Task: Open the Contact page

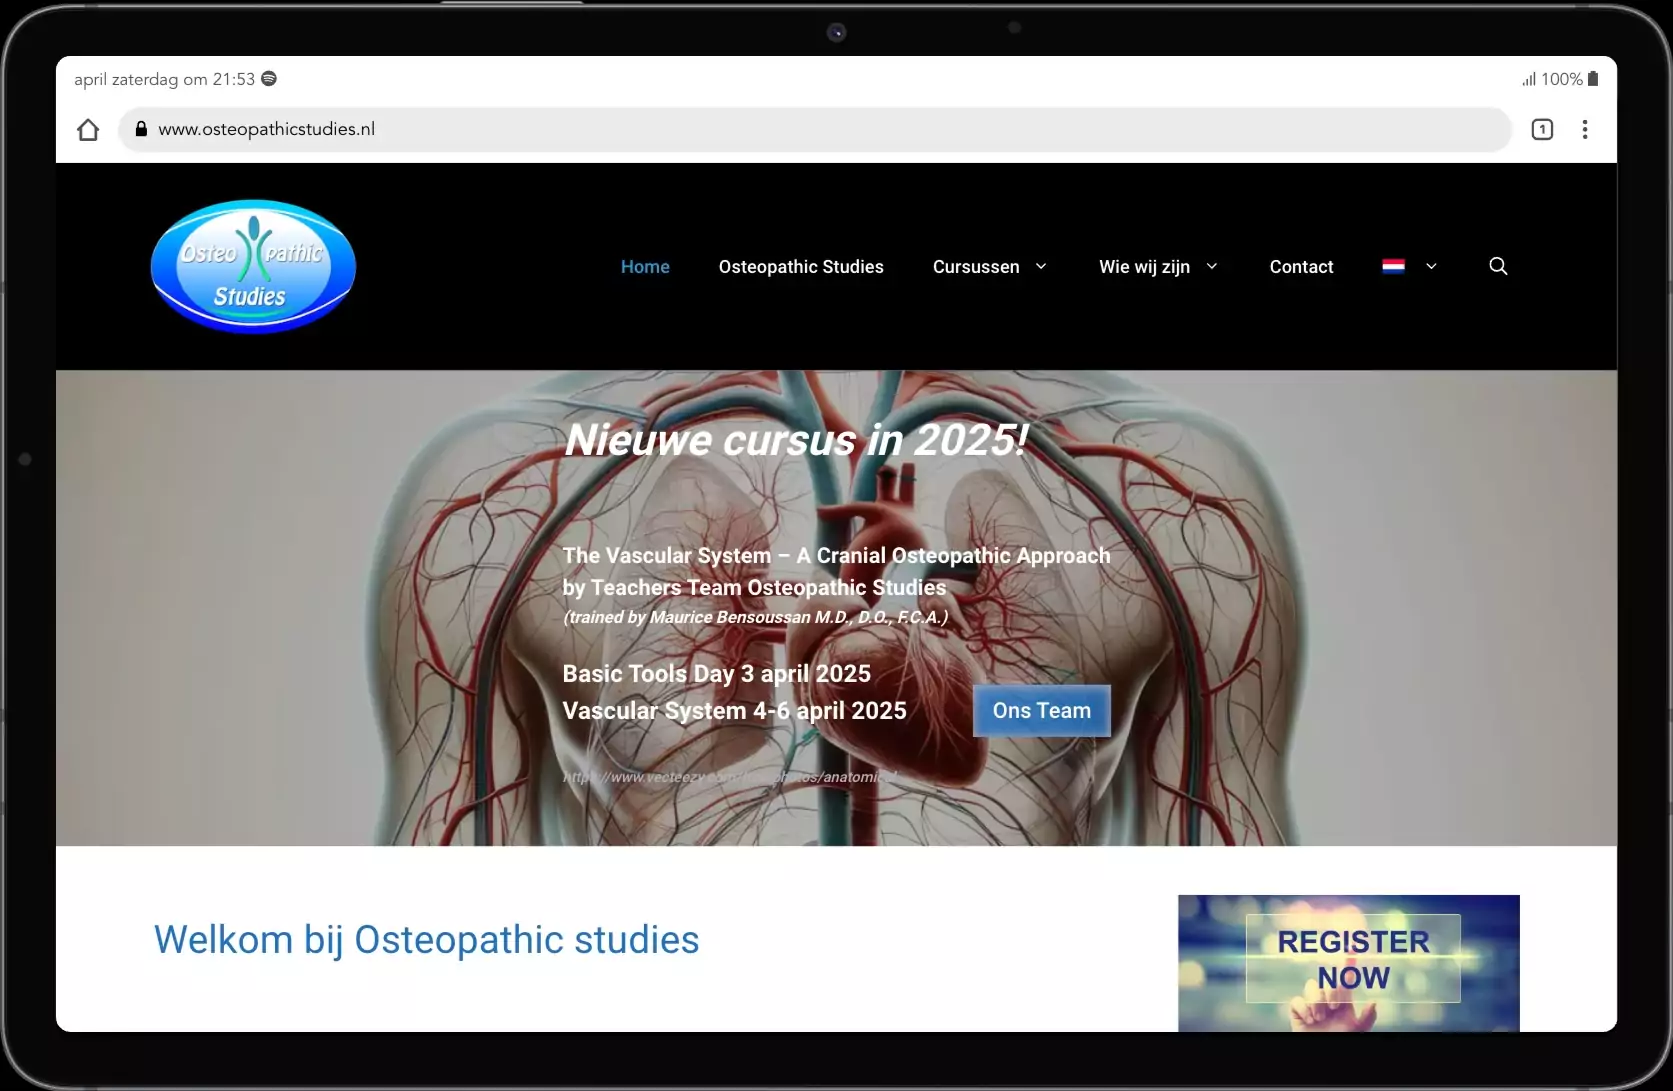Action: (1301, 267)
